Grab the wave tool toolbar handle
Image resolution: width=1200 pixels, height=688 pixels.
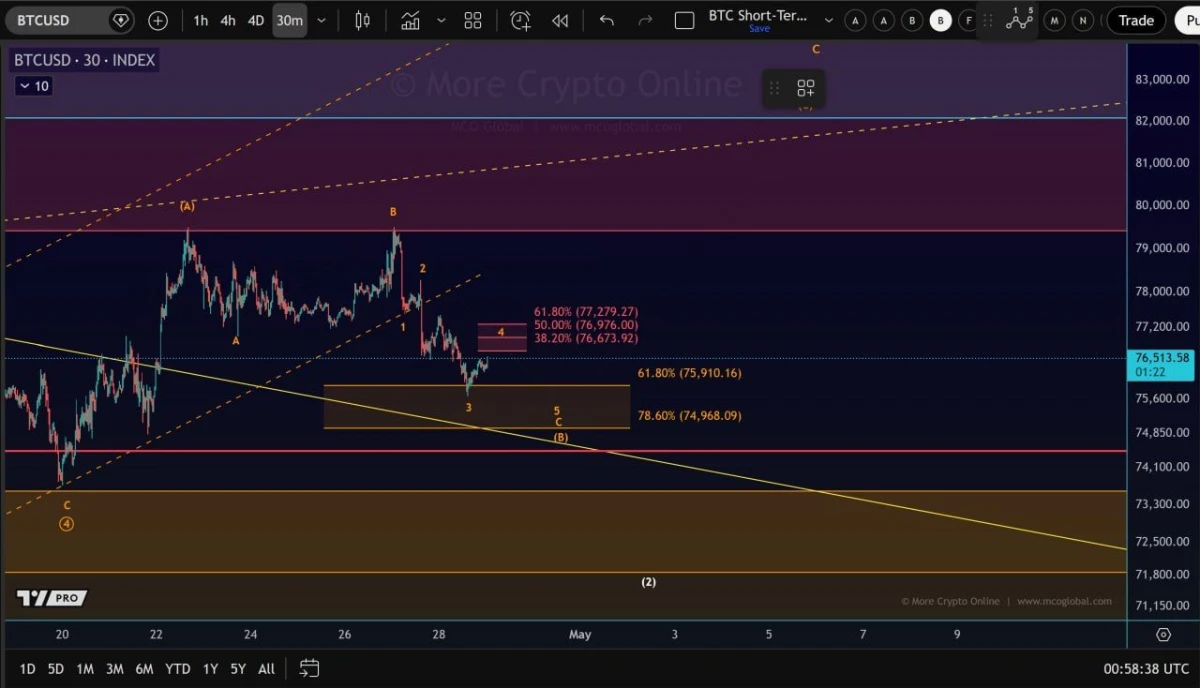pyautogui.click(x=989, y=20)
